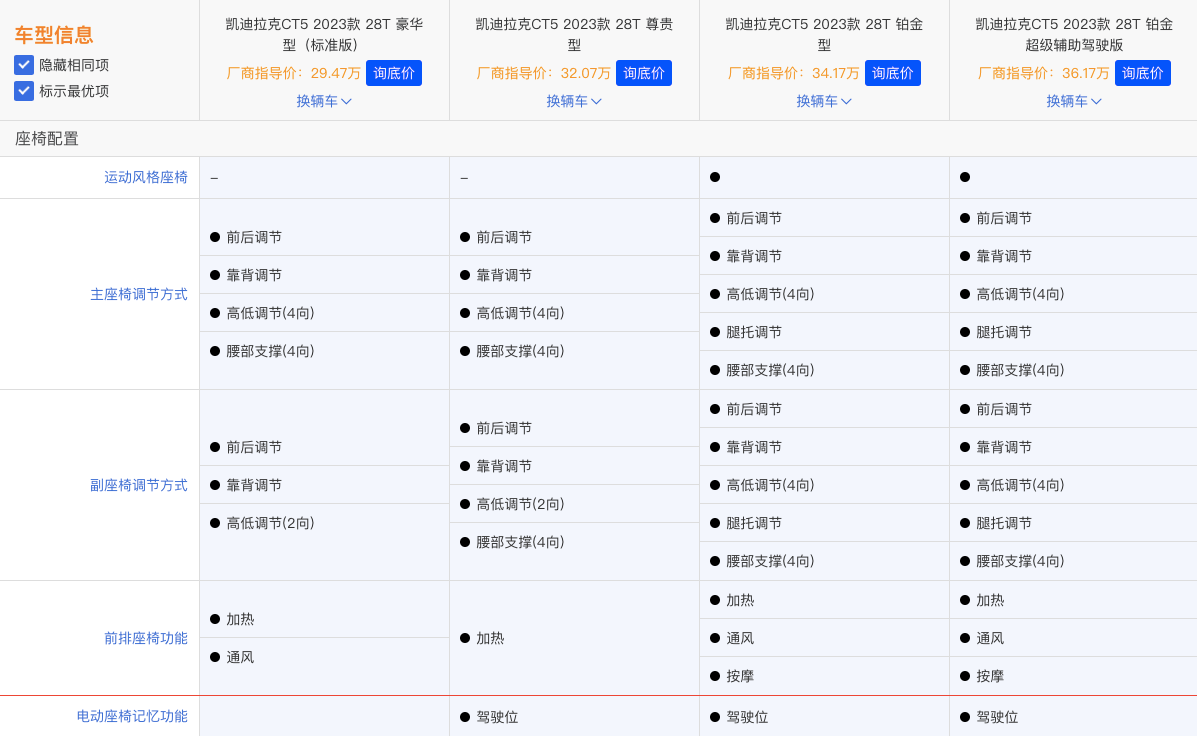
Task: Click 加热 in 尊贵型 前排座椅功能 cell
Action: pyautogui.click(x=490, y=638)
